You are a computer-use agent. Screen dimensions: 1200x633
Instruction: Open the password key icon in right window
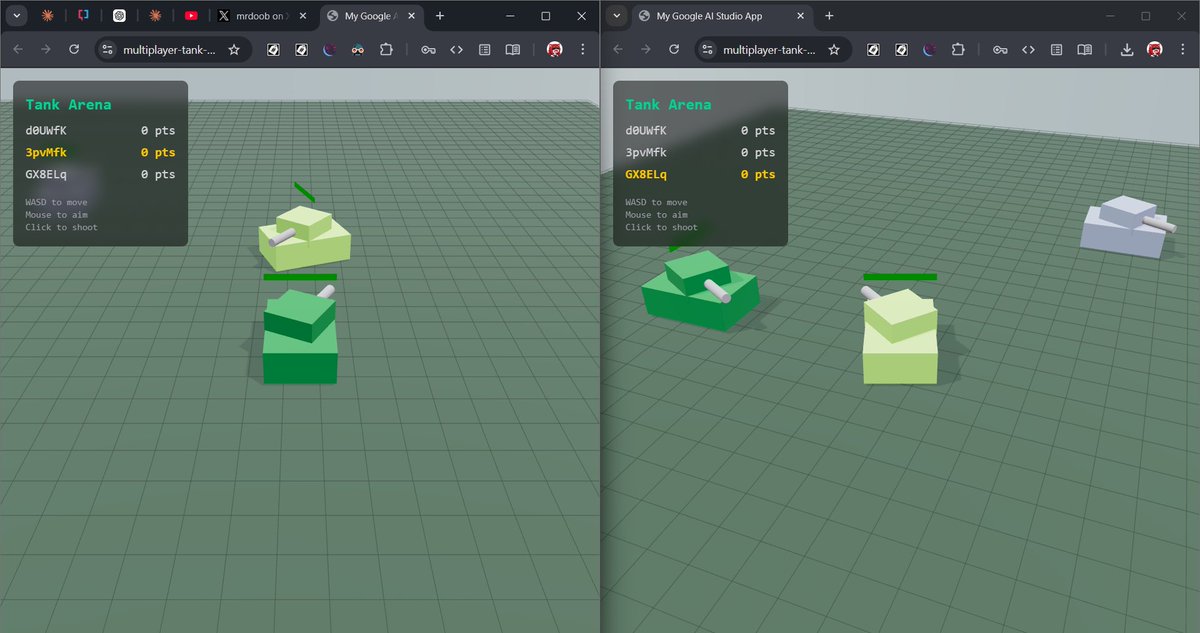coord(1000,49)
